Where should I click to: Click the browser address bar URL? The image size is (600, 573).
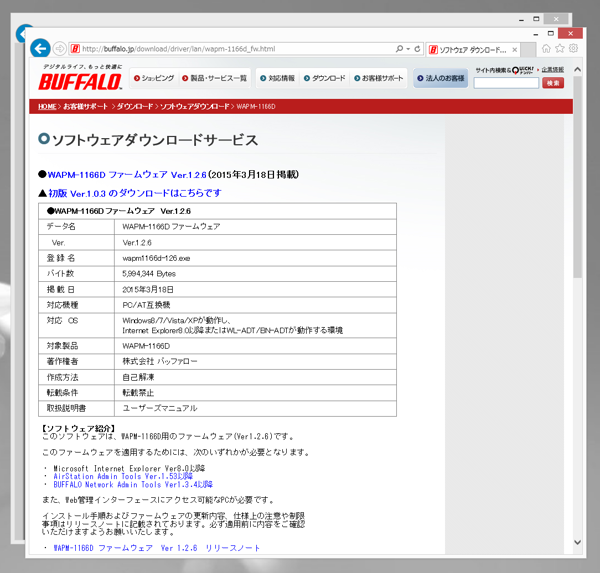179,49
